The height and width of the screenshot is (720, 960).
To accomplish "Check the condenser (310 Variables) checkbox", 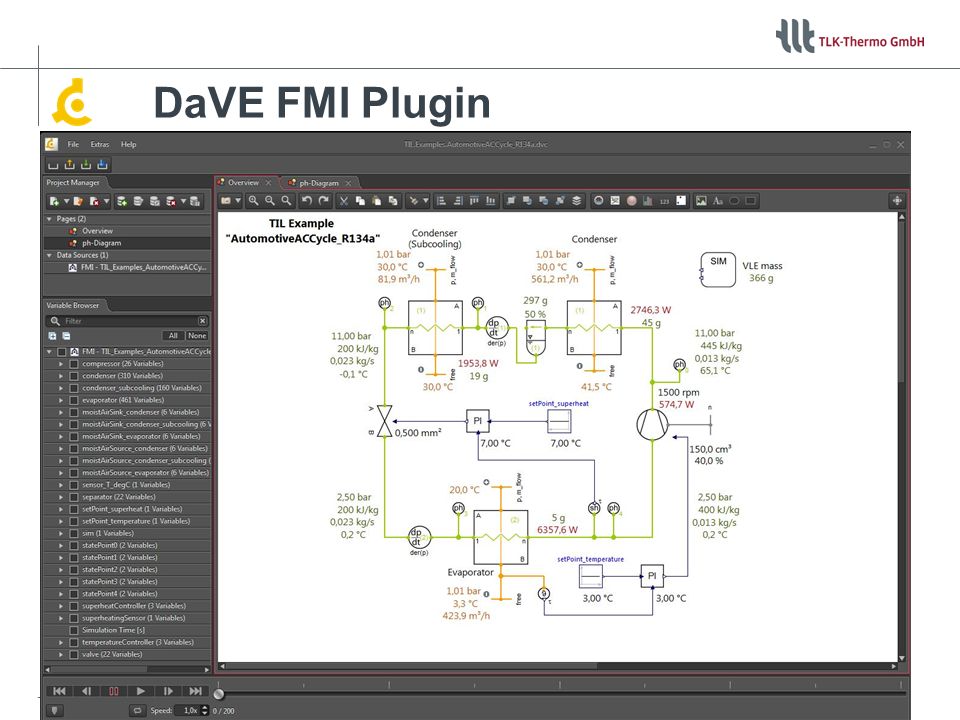I will point(73,376).
